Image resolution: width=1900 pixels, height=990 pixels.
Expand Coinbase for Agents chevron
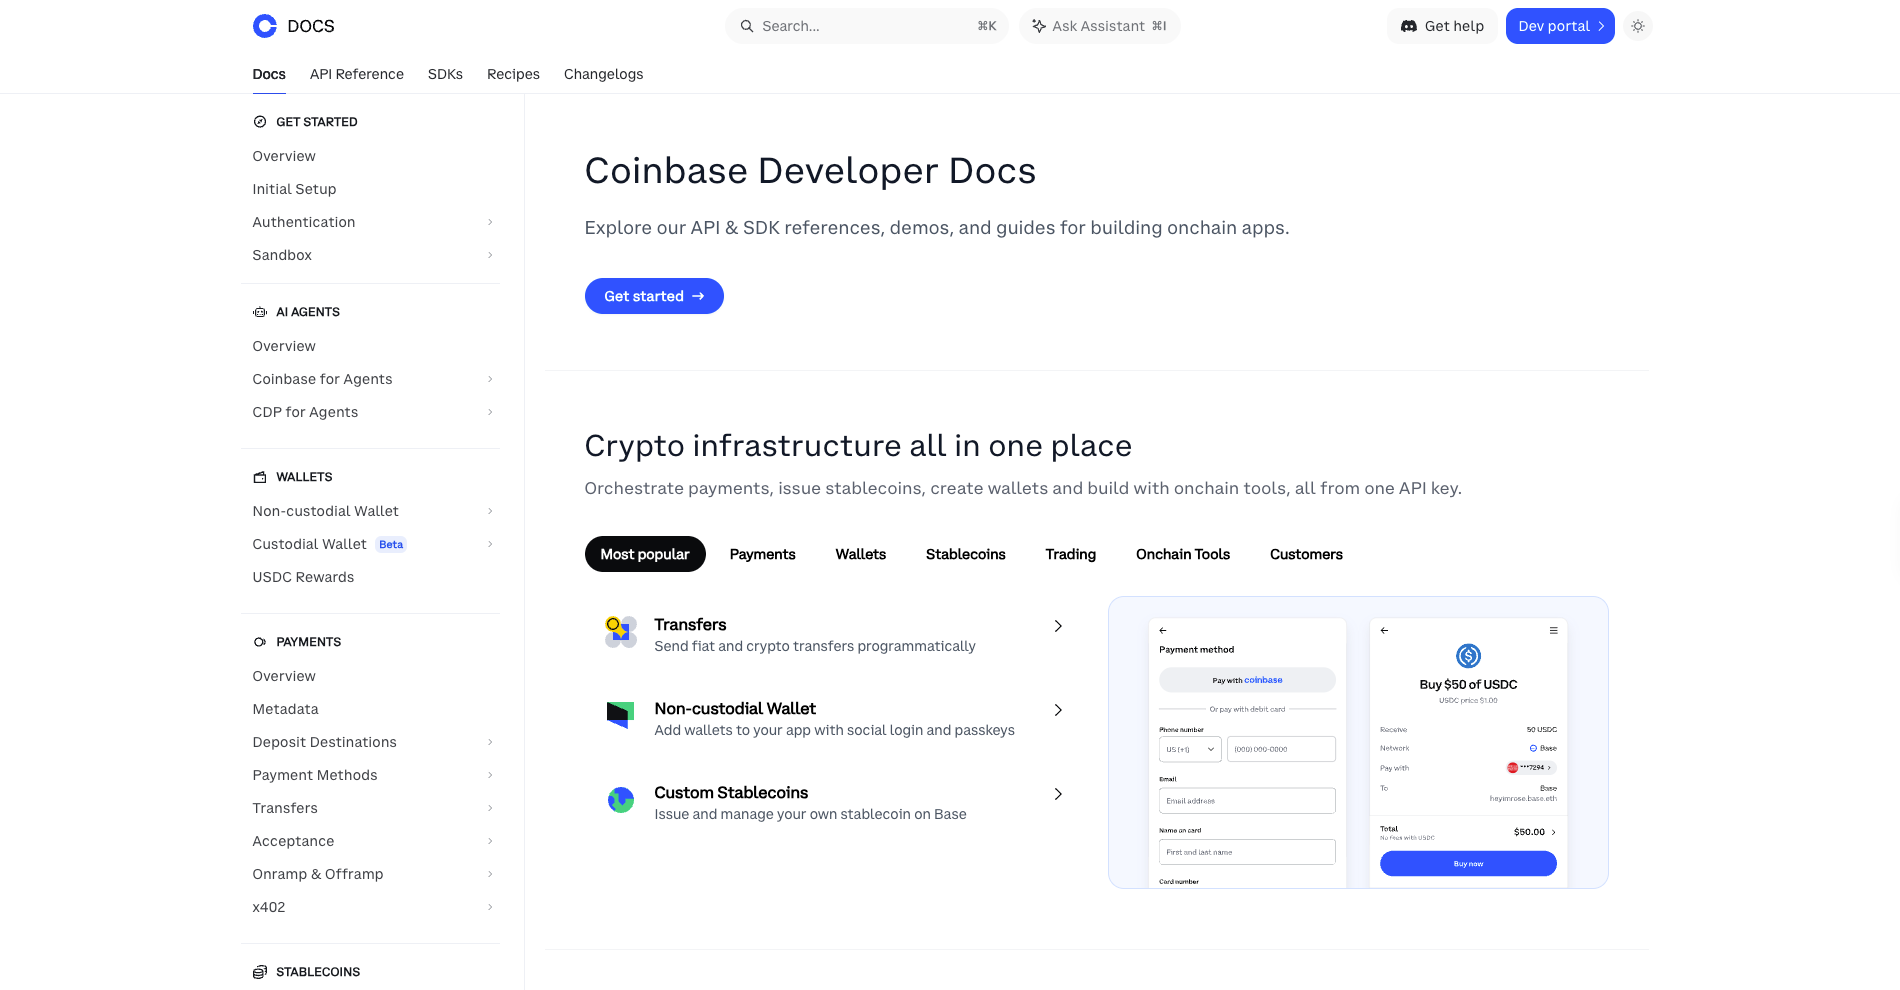click(x=490, y=379)
